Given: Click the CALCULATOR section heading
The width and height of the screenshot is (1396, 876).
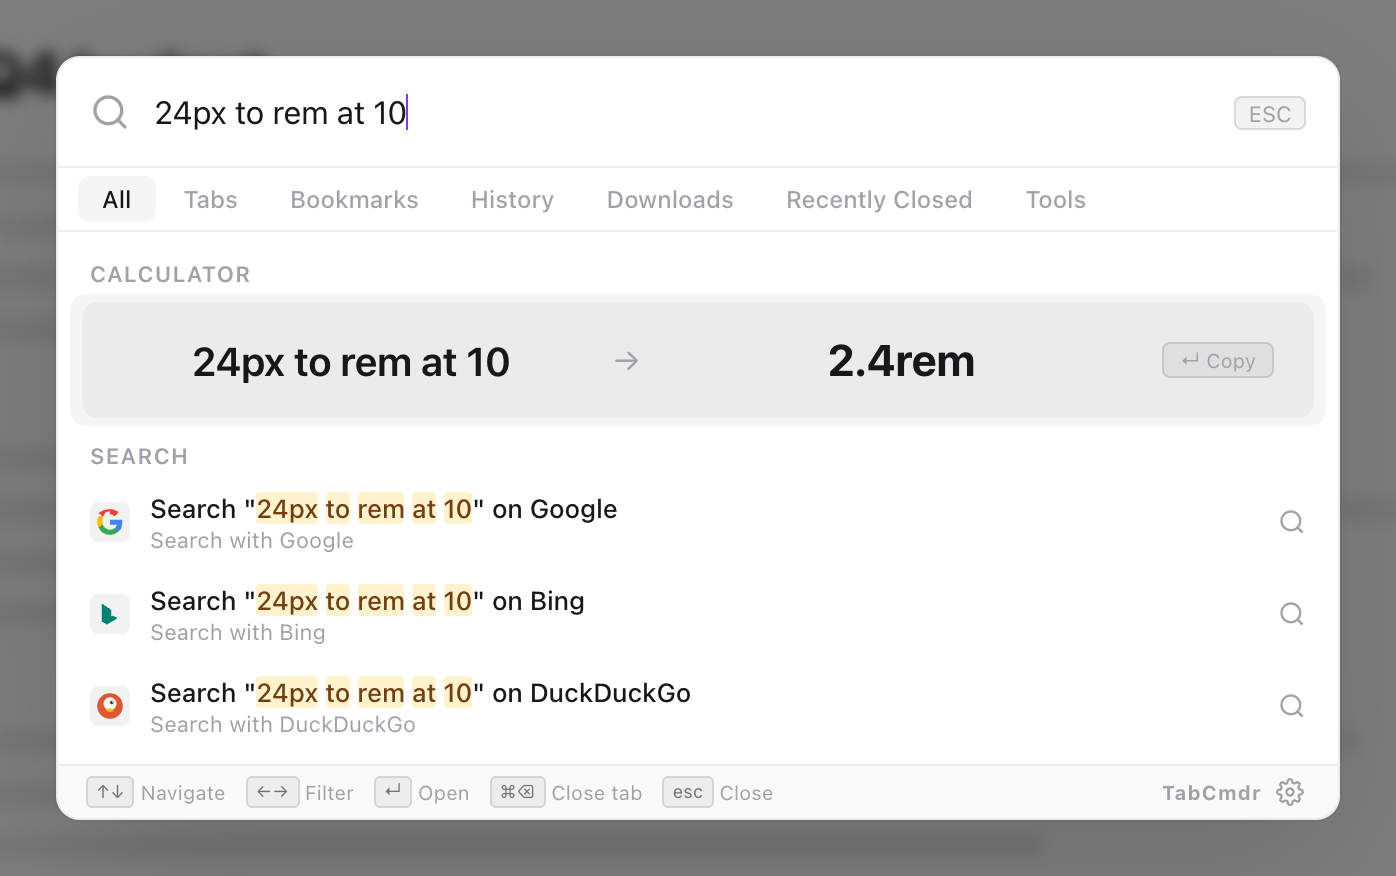Looking at the screenshot, I should click(x=171, y=274).
